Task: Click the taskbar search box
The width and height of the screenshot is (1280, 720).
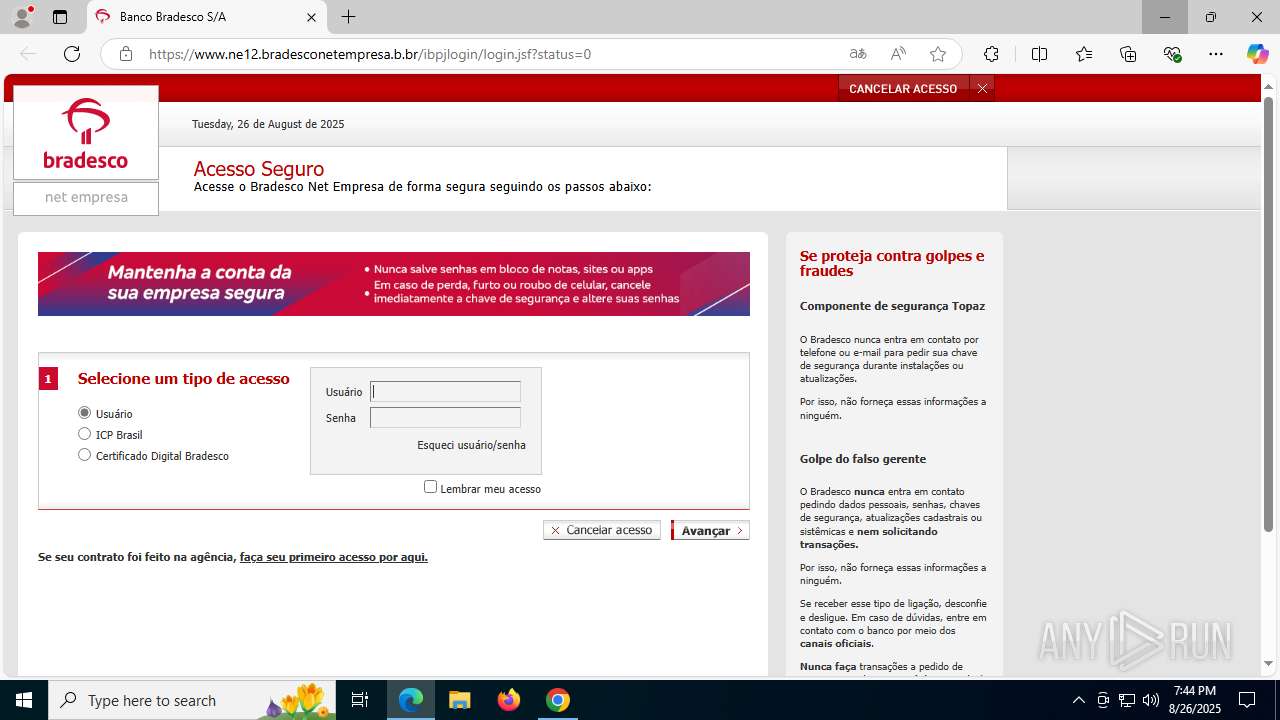Action: (191, 700)
